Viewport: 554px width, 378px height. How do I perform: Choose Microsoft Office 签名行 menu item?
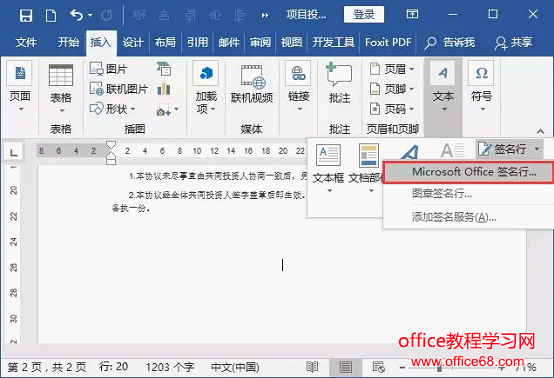pos(468,172)
